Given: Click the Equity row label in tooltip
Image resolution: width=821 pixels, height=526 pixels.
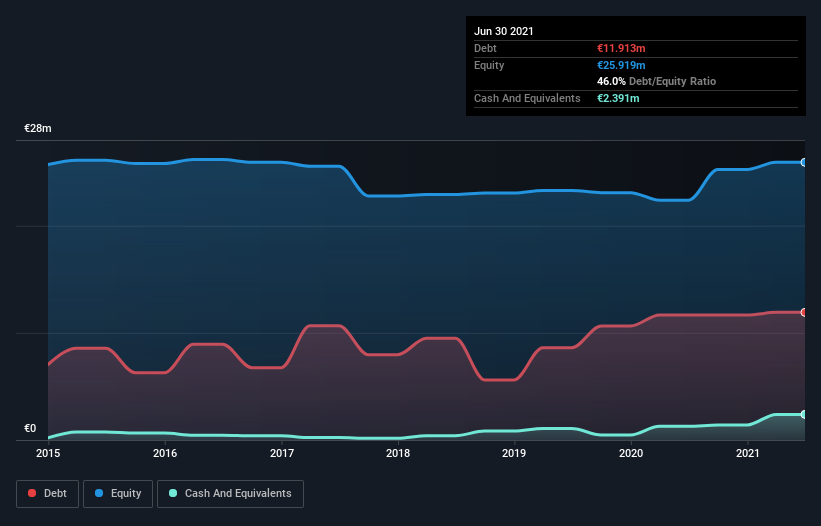Looking at the screenshot, I should point(489,65).
